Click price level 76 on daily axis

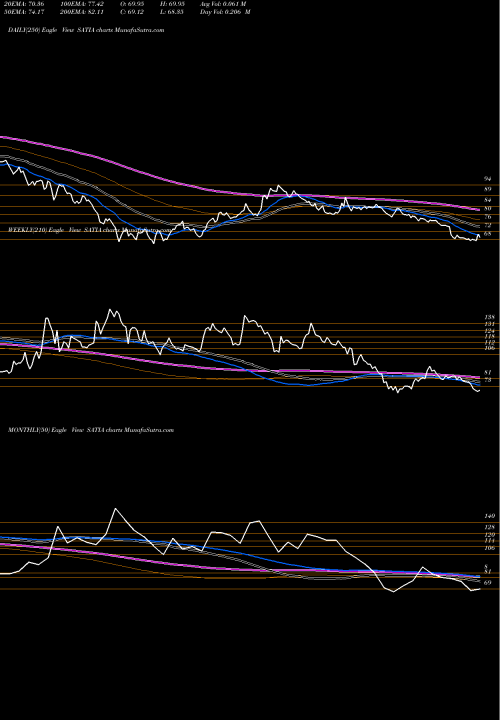pos(488,217)
